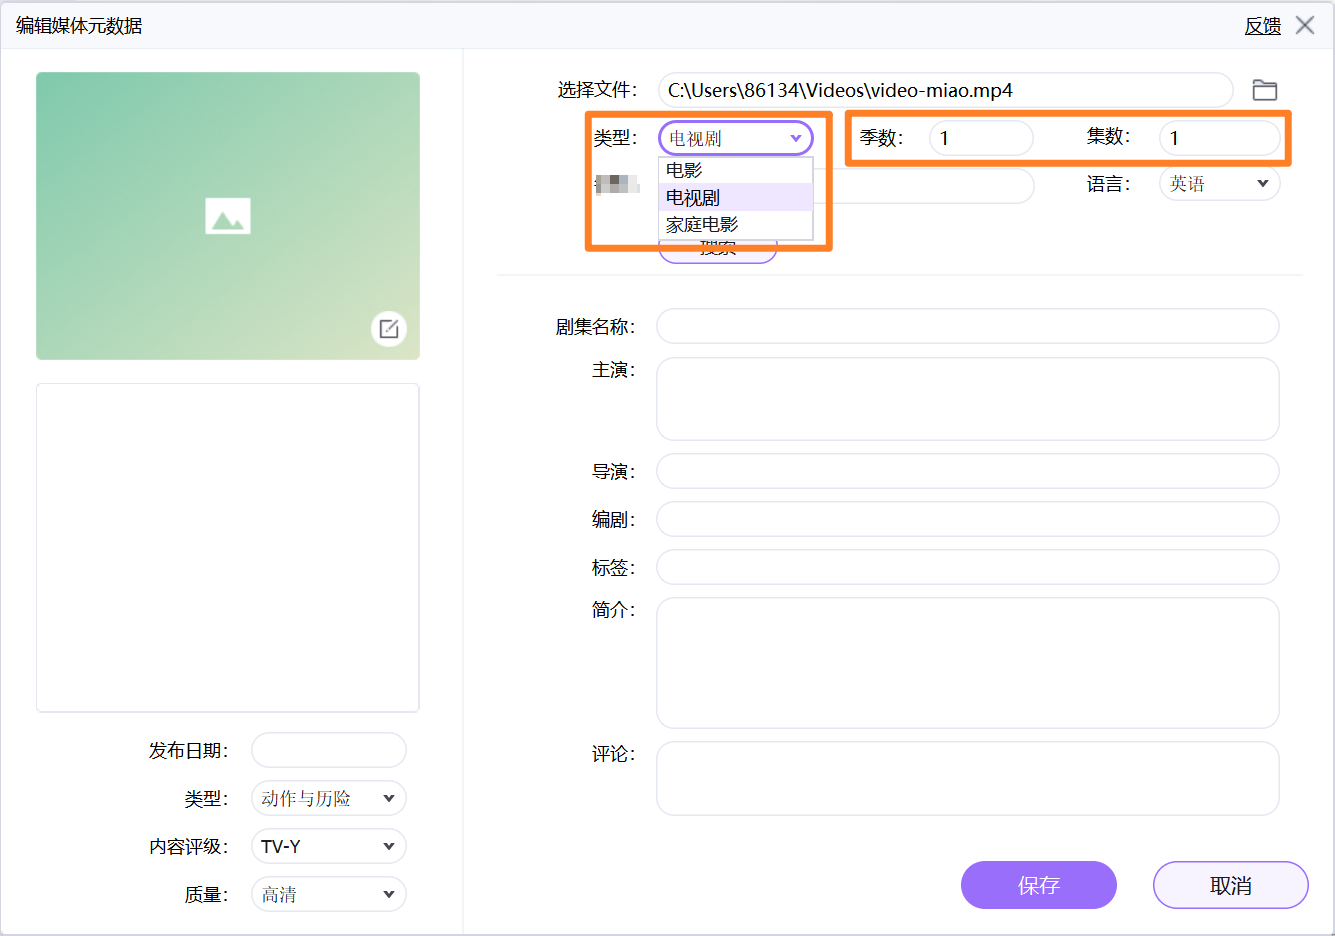Click the 保存 save button
This screenshot has height=936, width=1335.
click(1038, 885)
